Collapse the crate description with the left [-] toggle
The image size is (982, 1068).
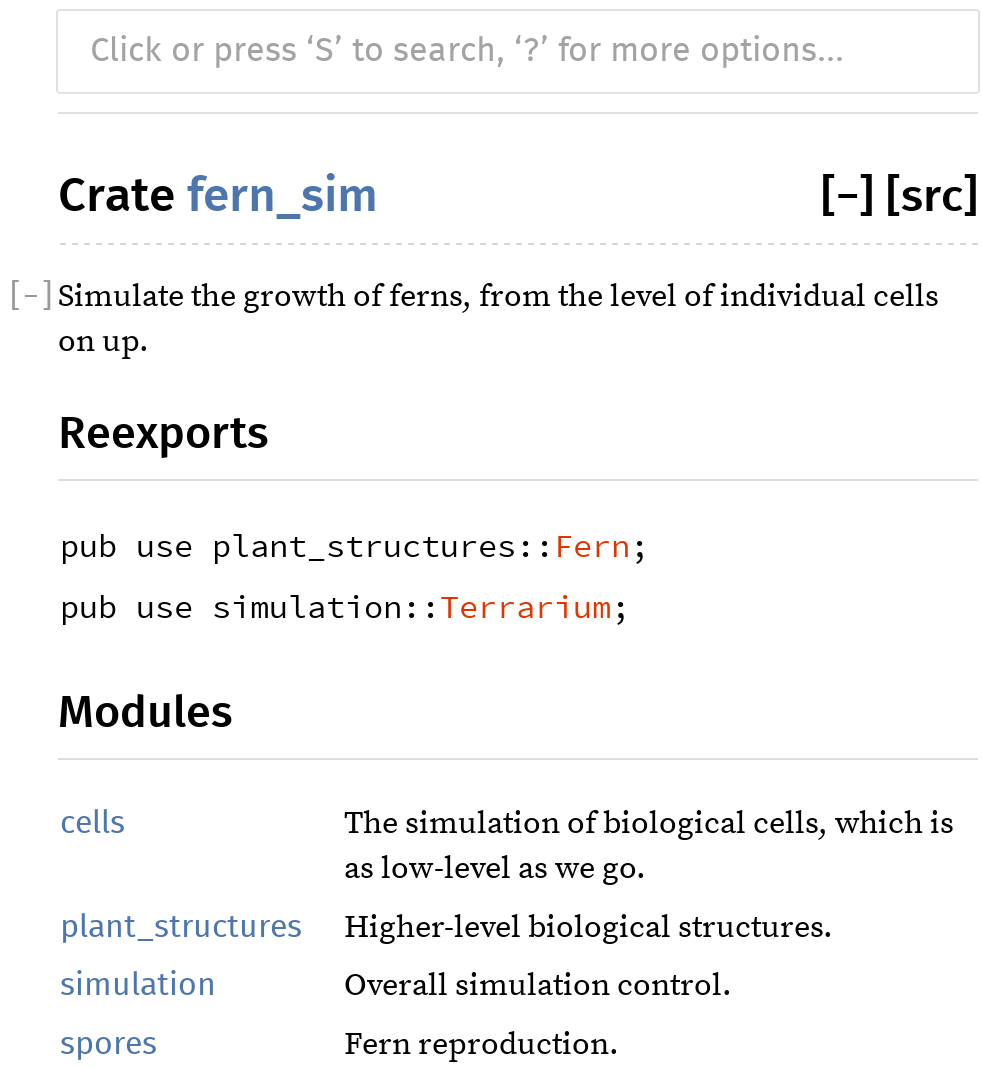(x=31, y=296)
